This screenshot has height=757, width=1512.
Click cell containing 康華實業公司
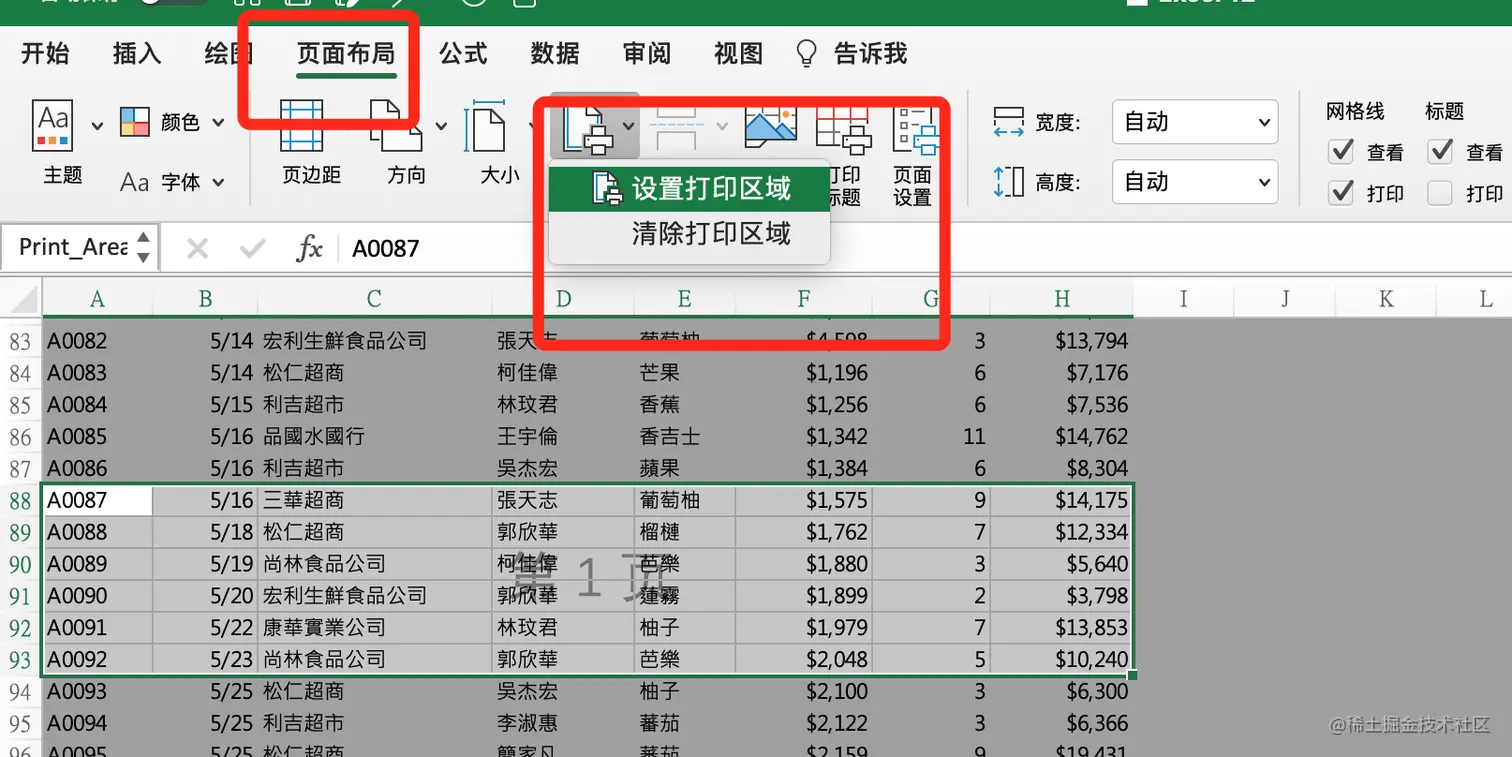374,628
